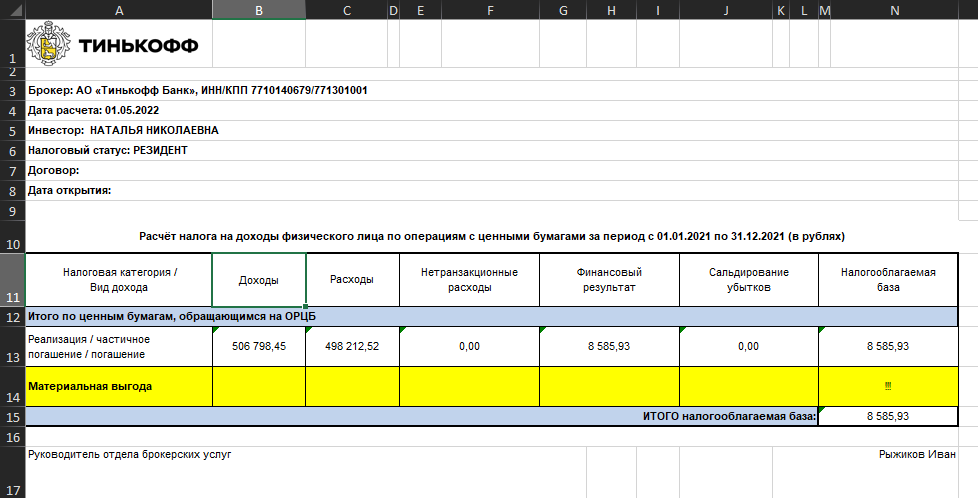The height and width of the screenshot is (498, 978).
Task: Click the 'Договор:' cell
Action: pyautogui.click(x=491, y=170)
